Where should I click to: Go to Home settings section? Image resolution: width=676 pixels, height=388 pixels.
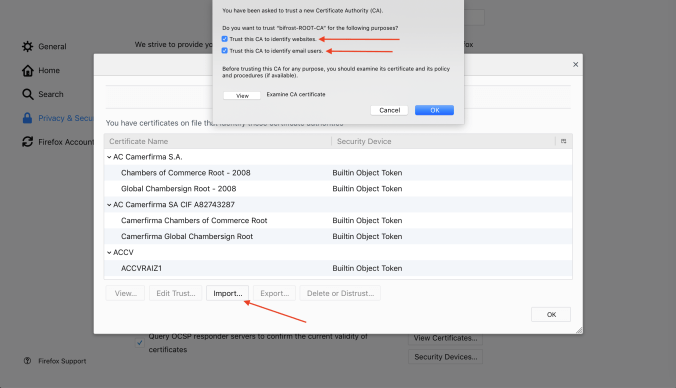pos(49,70)
